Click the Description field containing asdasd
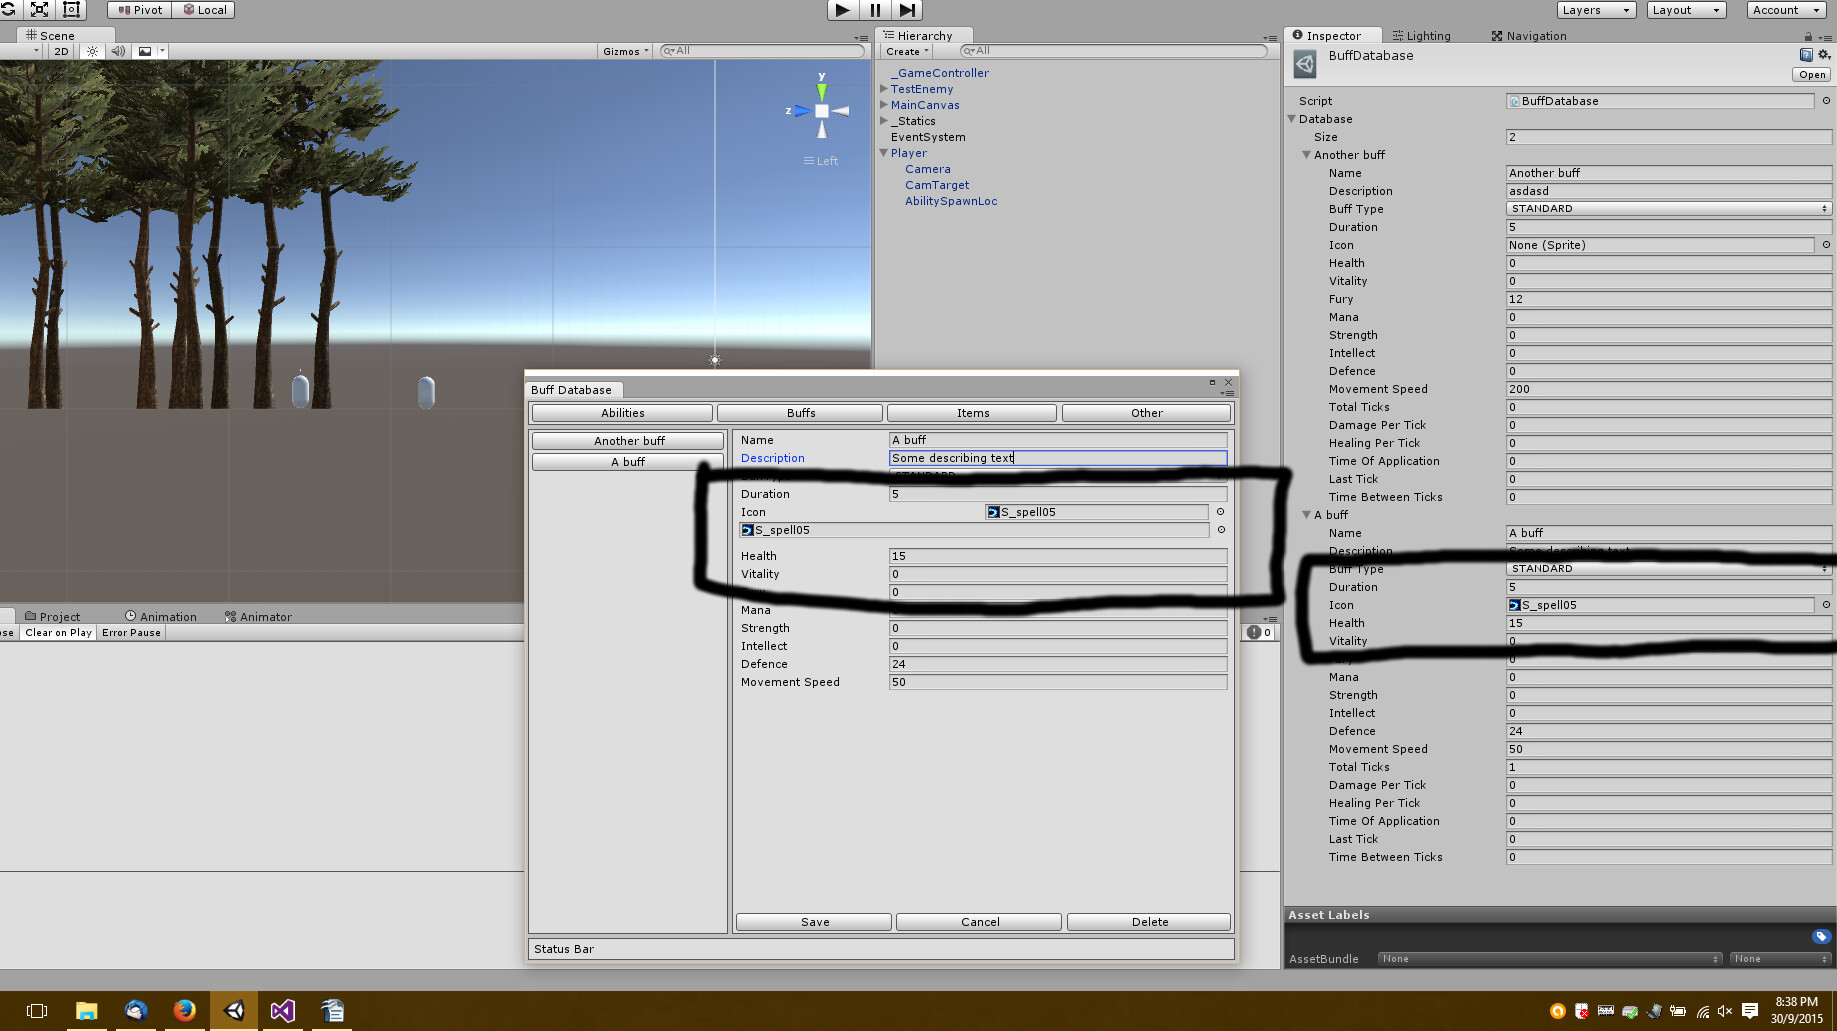The image size is (1837, 1031). tap(1666, 190)
